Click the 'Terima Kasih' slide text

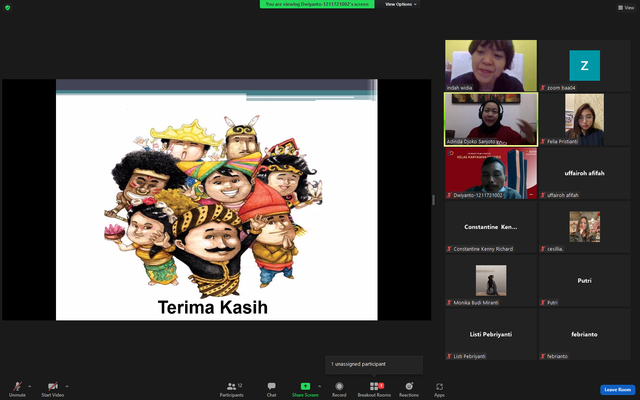click(213, 307)
